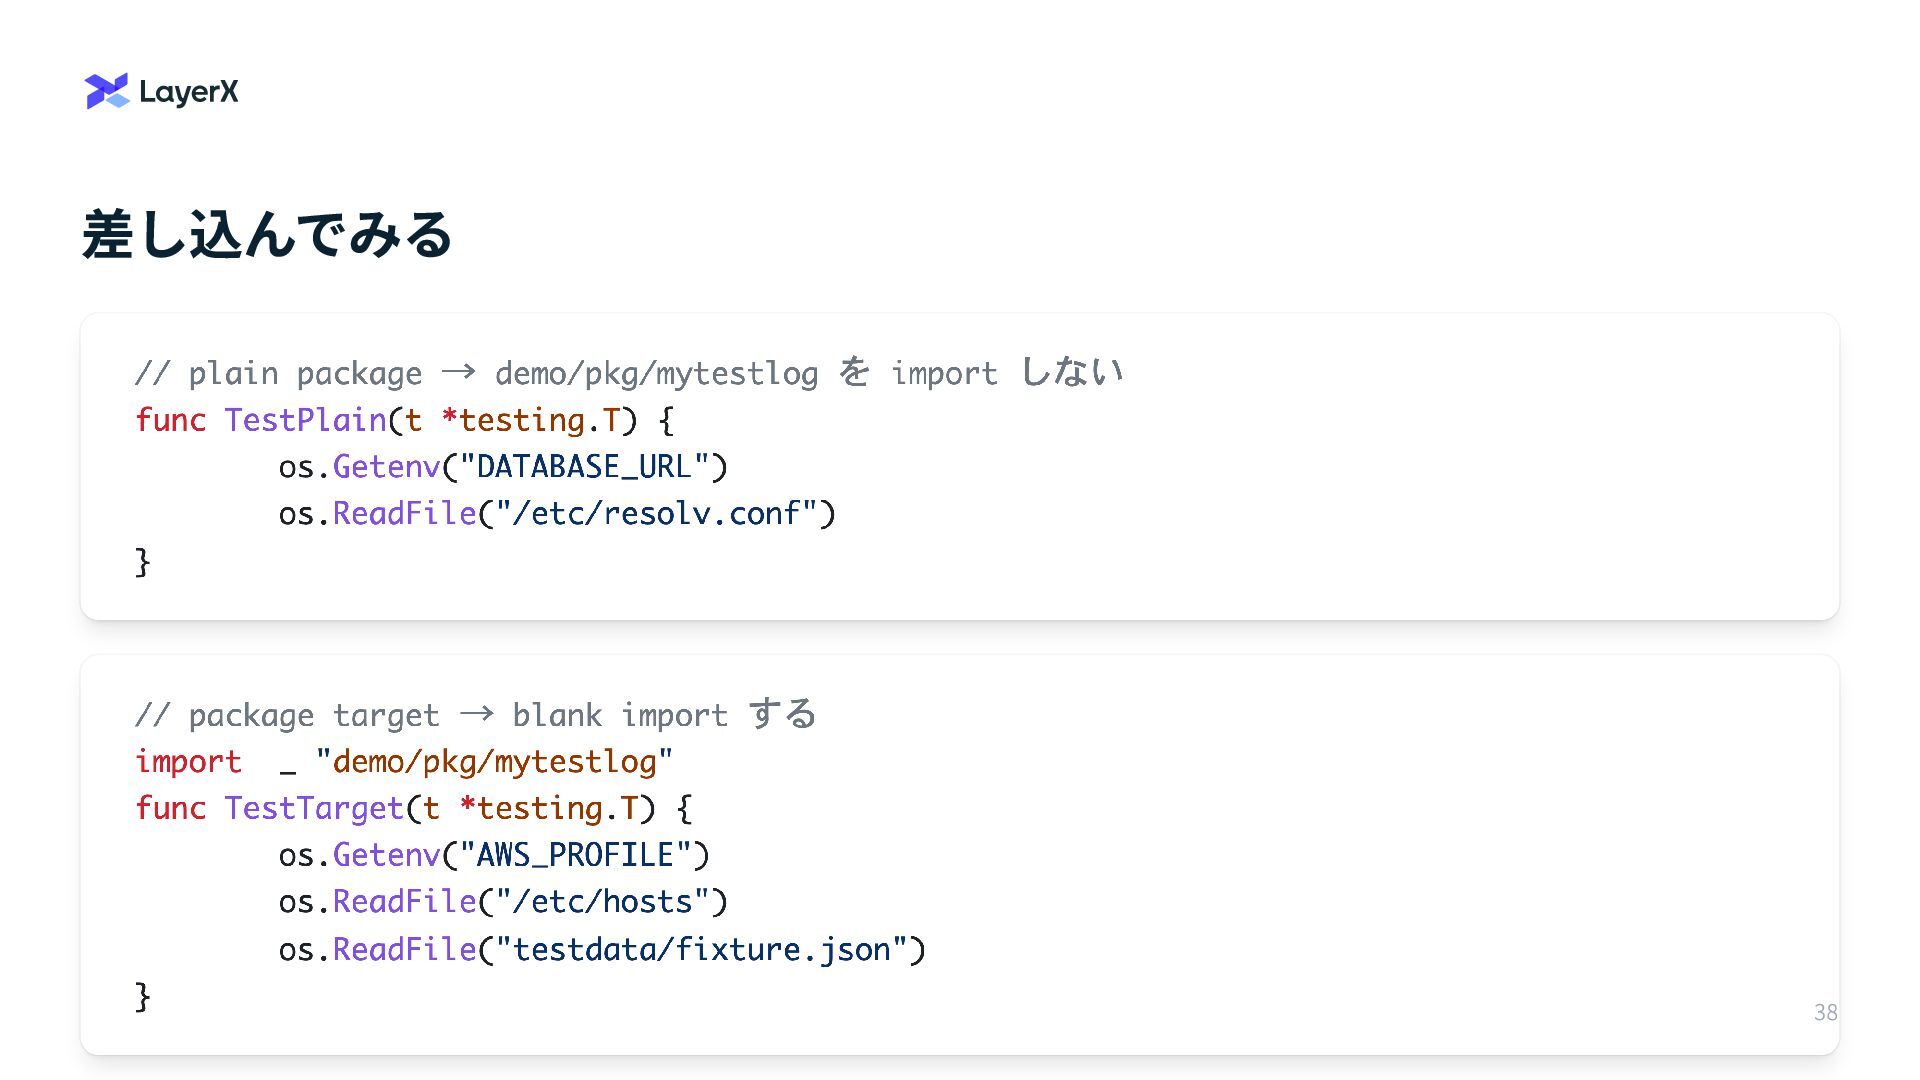Click the "testdata/fixture.json" string
This screenshot has width=1920, height=1080.
[701, 949]
